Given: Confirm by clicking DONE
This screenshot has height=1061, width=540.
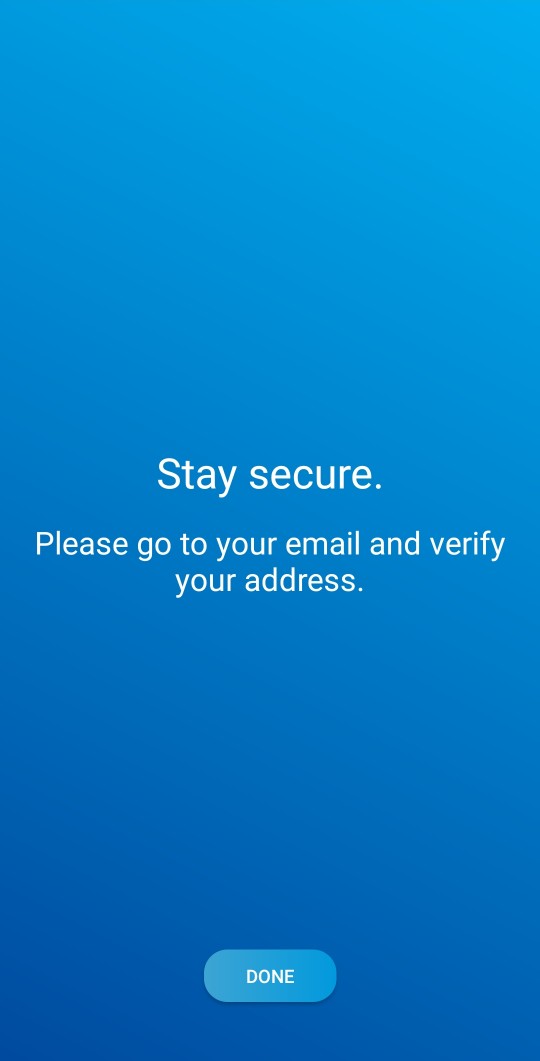Looking at the screenshot, I should tap(270, 976).
